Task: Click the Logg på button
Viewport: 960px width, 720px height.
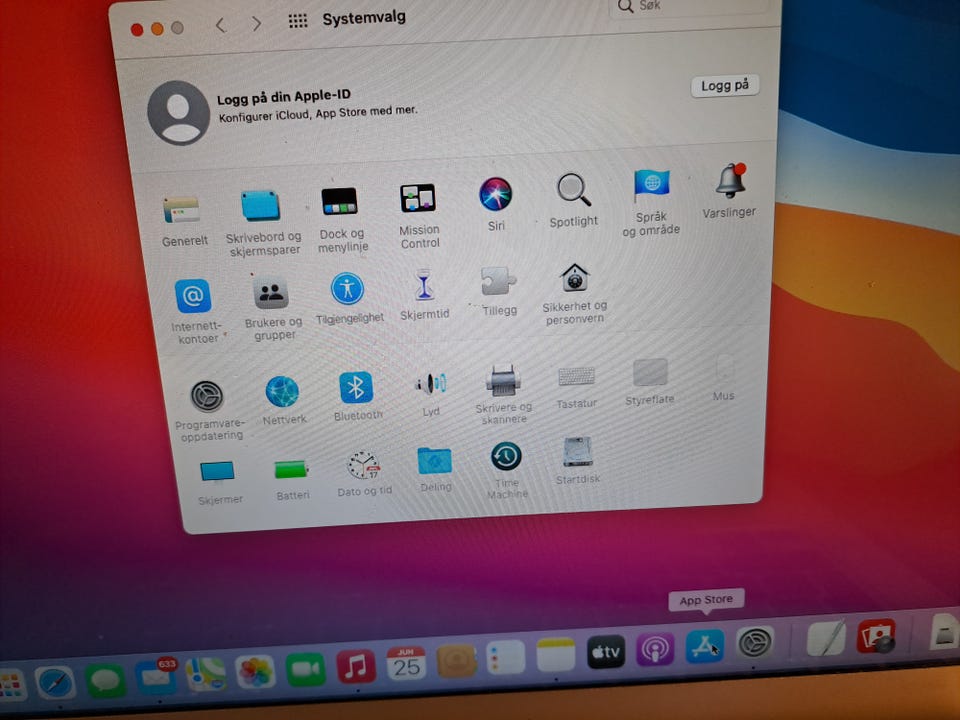Action: point(726,86)
